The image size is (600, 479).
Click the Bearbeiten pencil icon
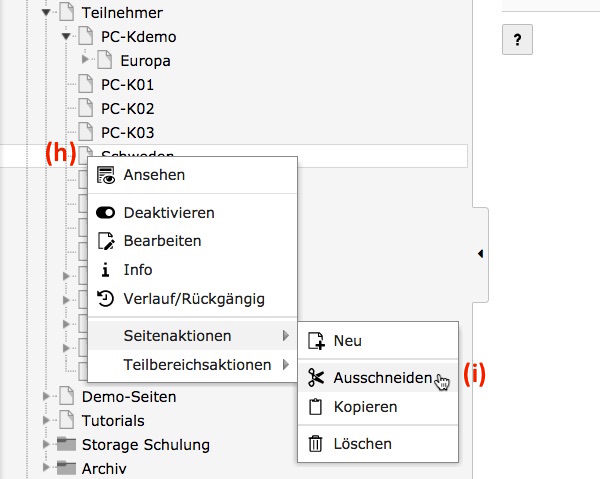[x=105, y=241]
